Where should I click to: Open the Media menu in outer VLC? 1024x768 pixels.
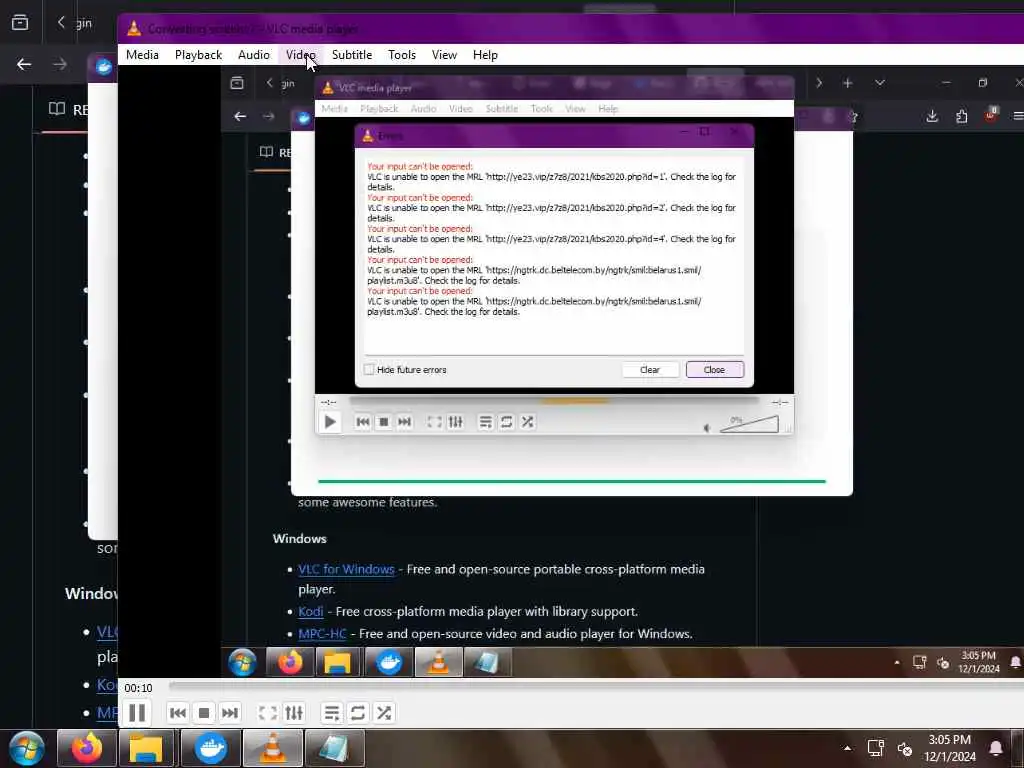(x=142, y=55)
